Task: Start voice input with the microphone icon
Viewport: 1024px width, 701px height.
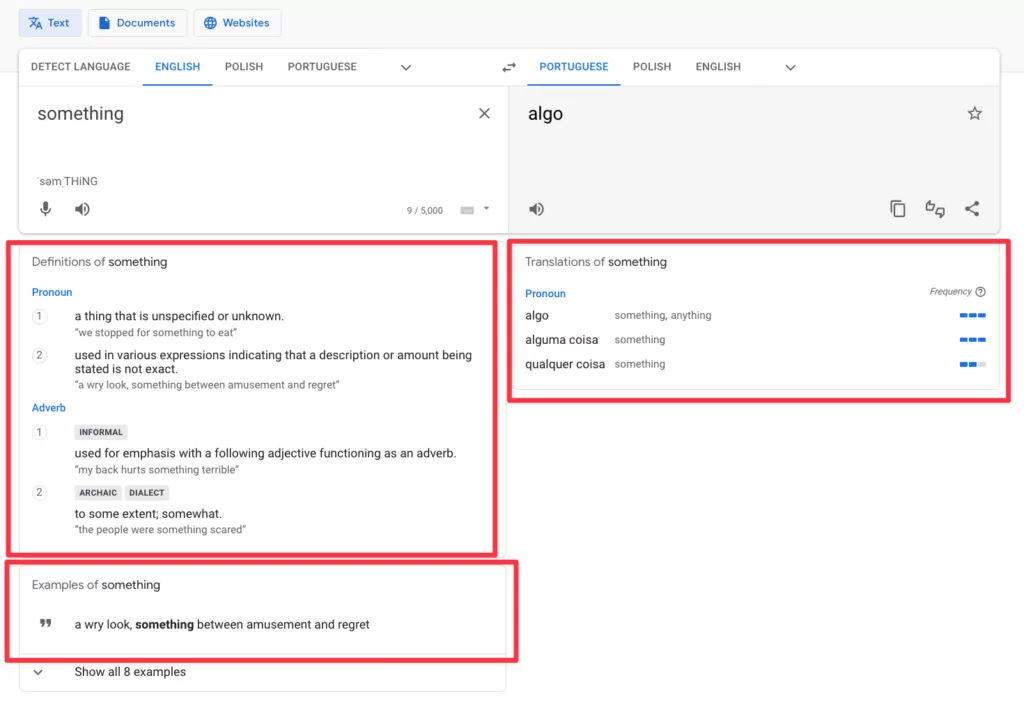Action: (x=45, y=209)
